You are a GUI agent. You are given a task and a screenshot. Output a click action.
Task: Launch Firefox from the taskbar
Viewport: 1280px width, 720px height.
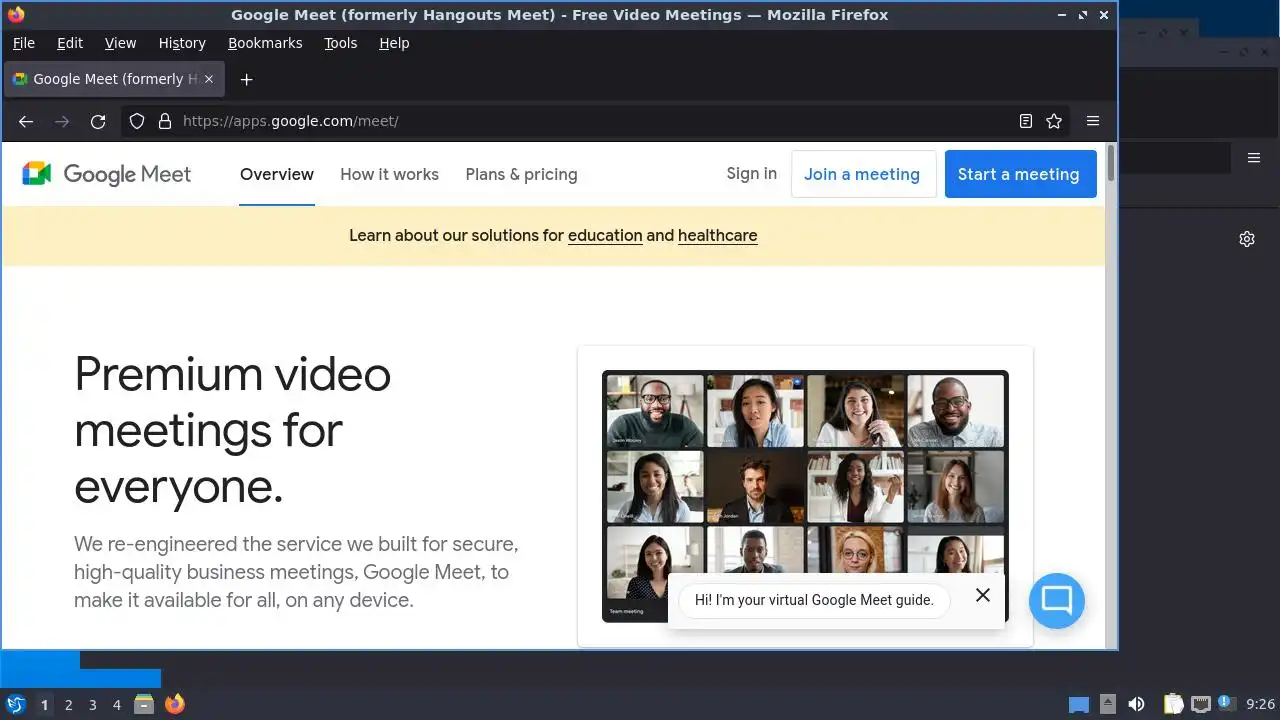[x=175, y=704]
